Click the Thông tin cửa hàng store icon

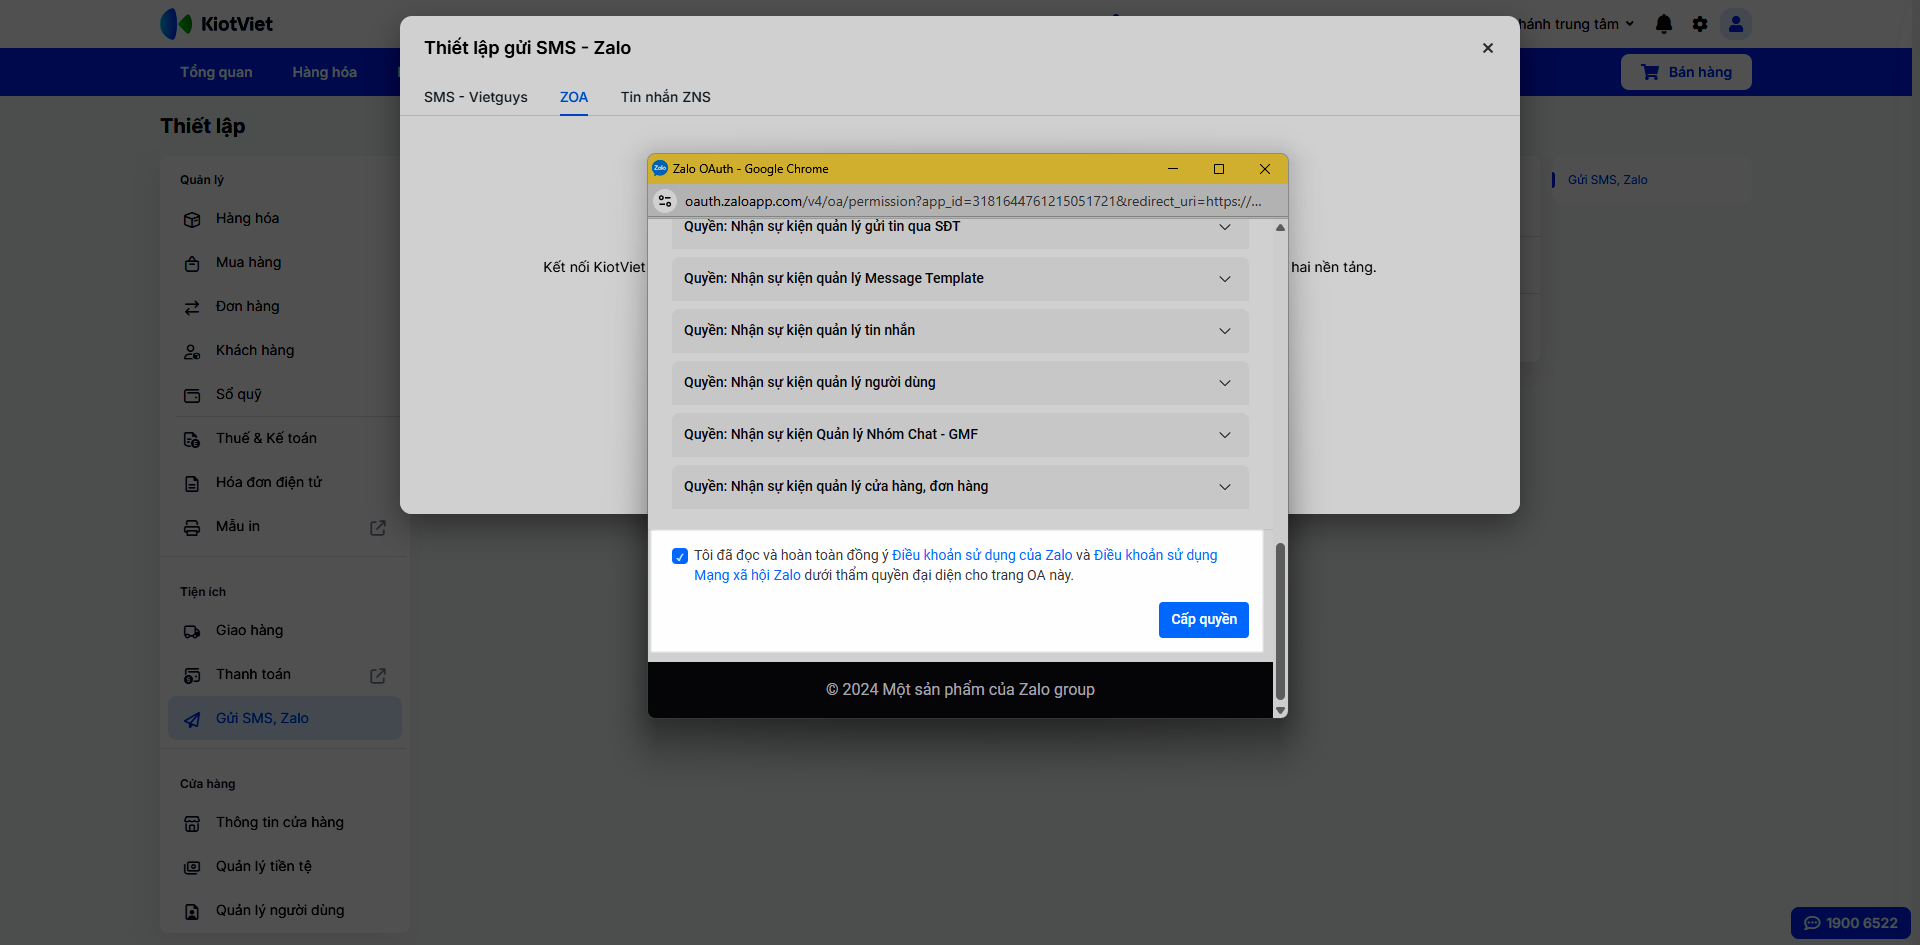coord(192,823)
